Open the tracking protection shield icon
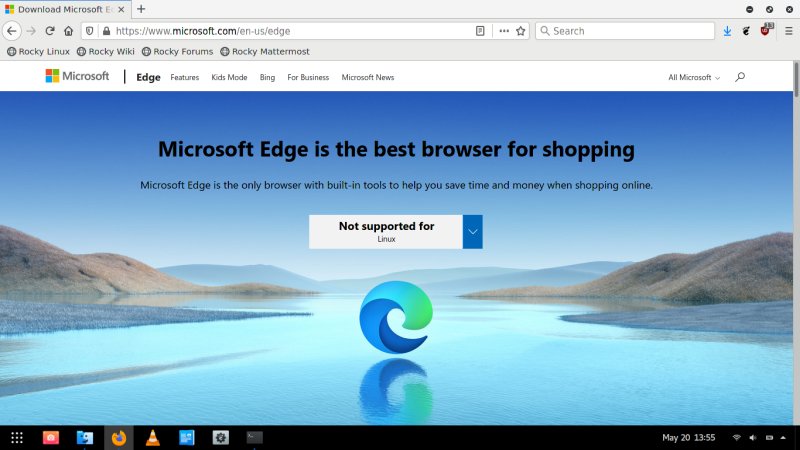This screenshot has width=800, height=450. pos(90,31)
